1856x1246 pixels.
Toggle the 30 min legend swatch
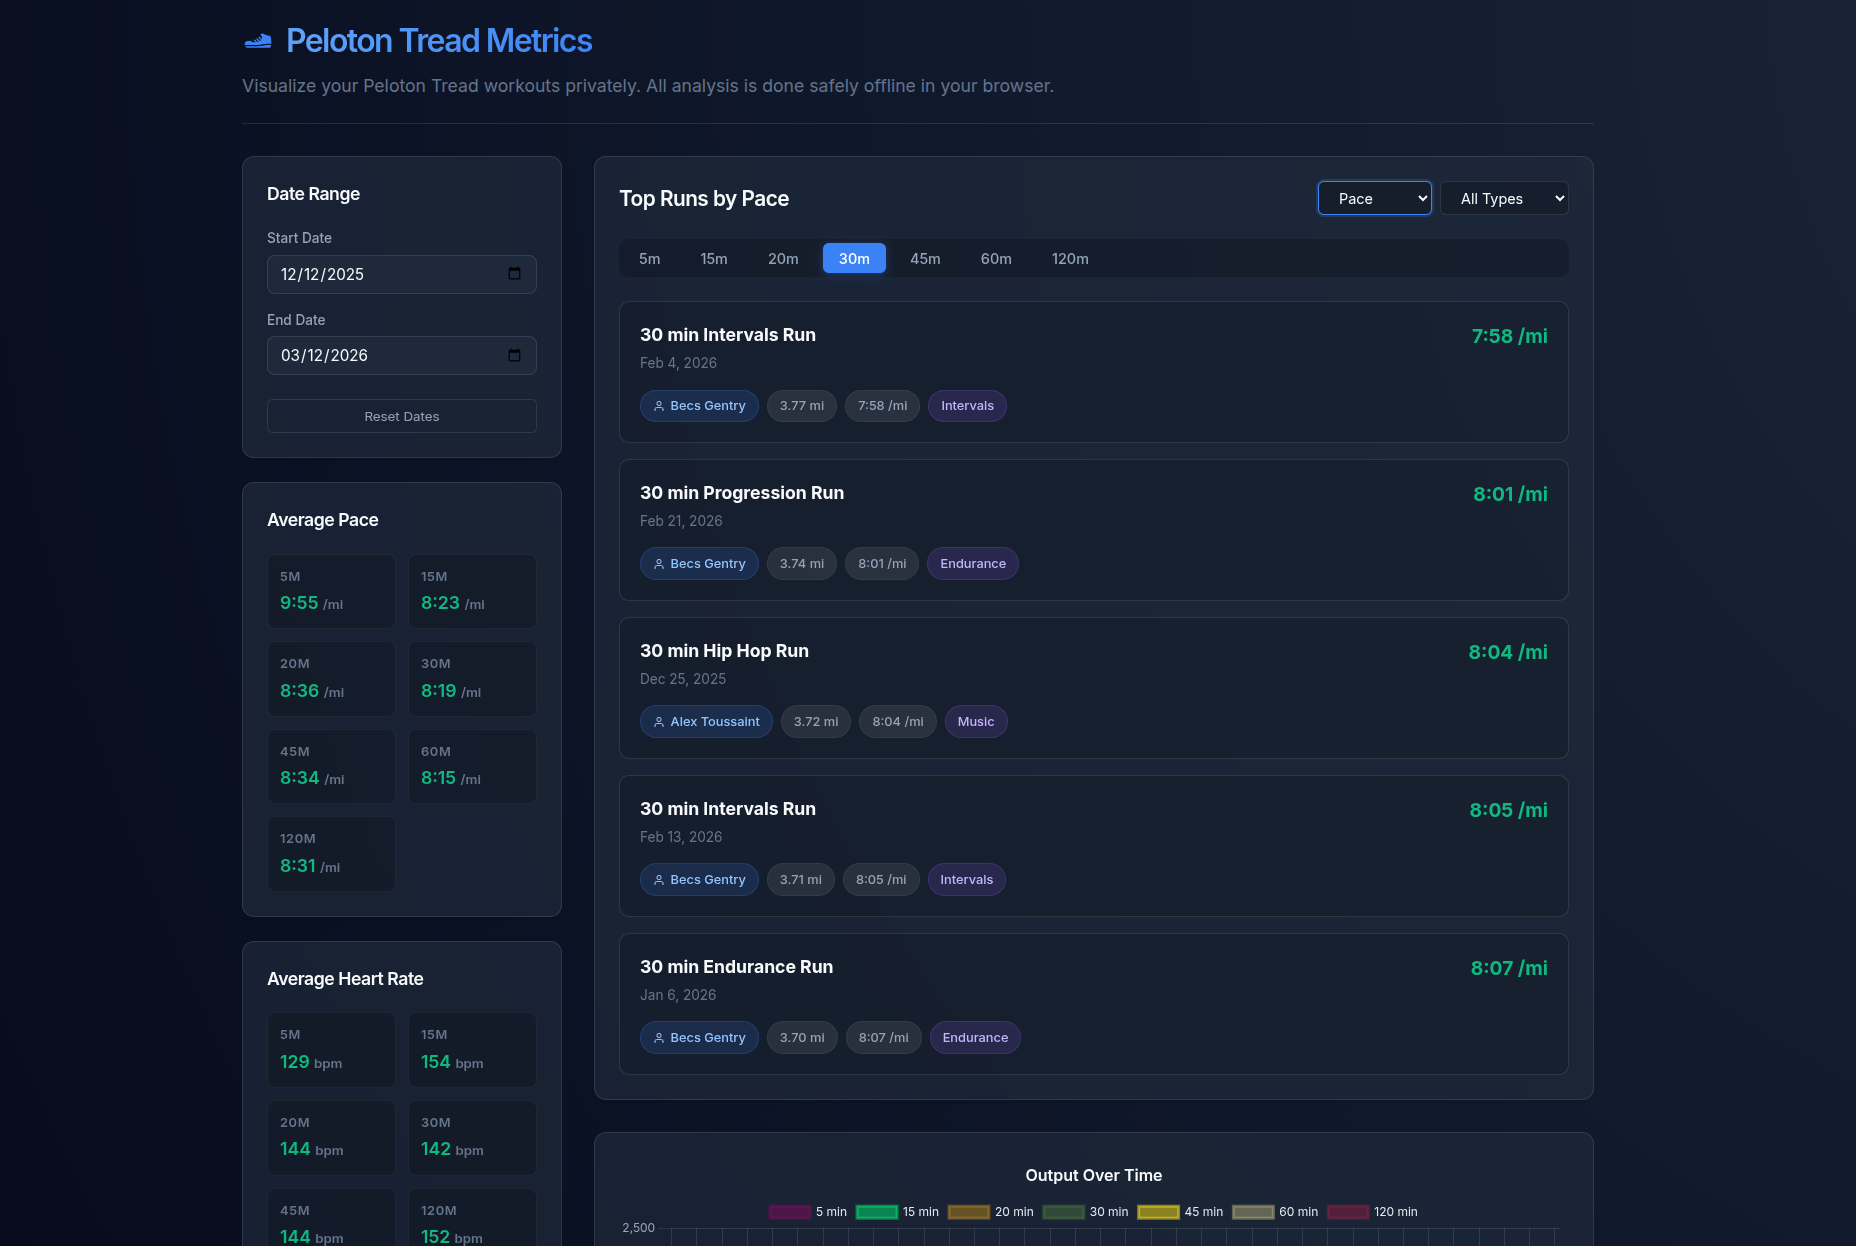tap(1064, 1212)
